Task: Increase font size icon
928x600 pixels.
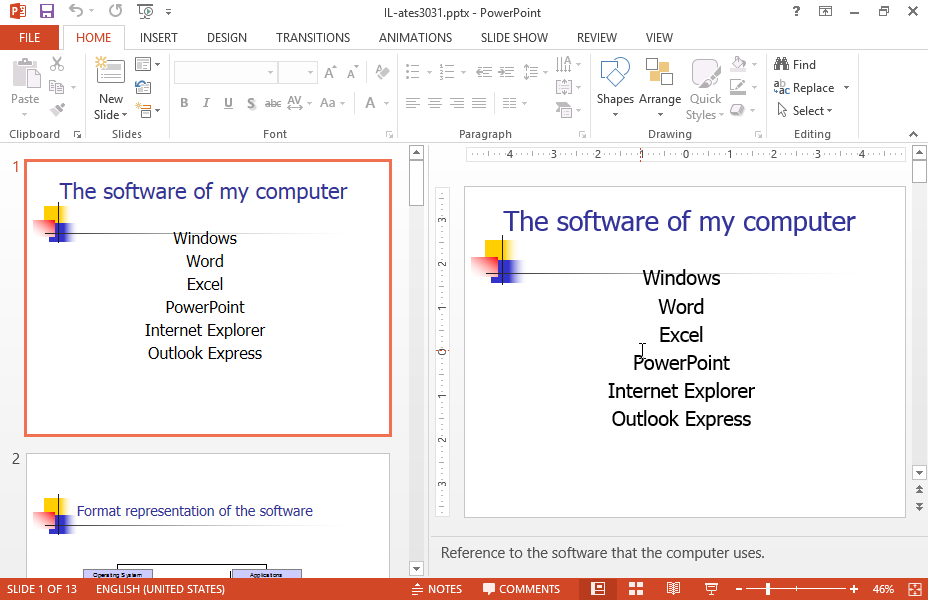Action: coord(330,72)
